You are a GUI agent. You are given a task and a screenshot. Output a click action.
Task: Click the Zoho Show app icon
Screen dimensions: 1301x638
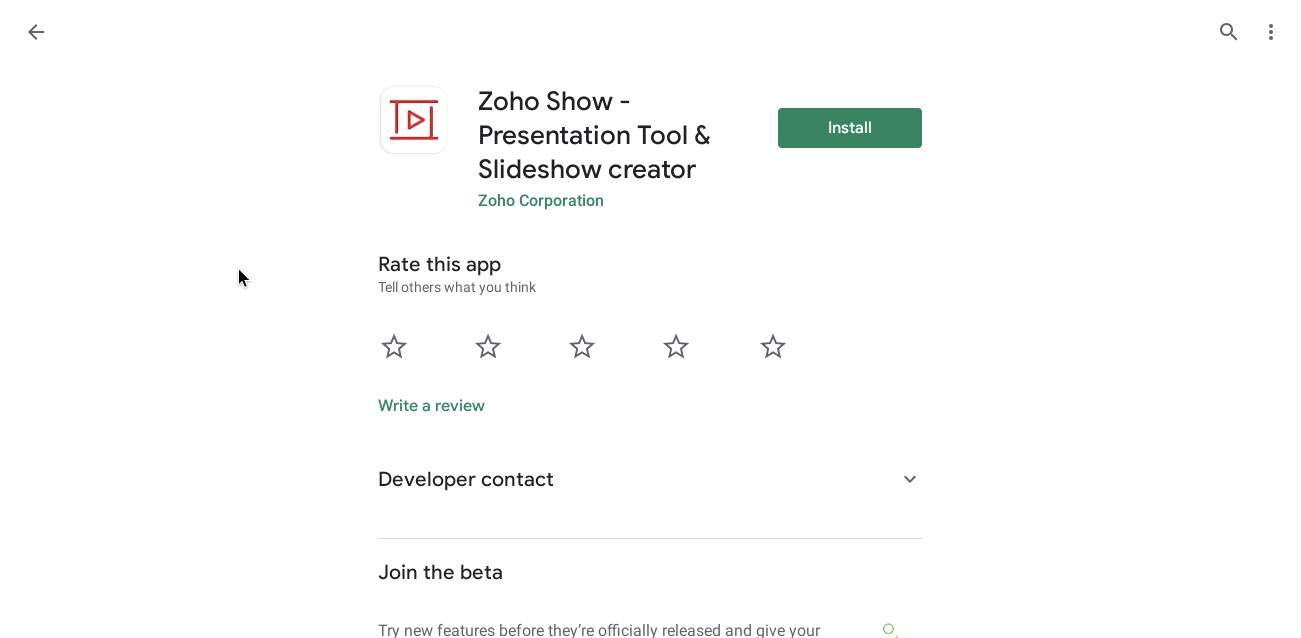click(413, 120)
